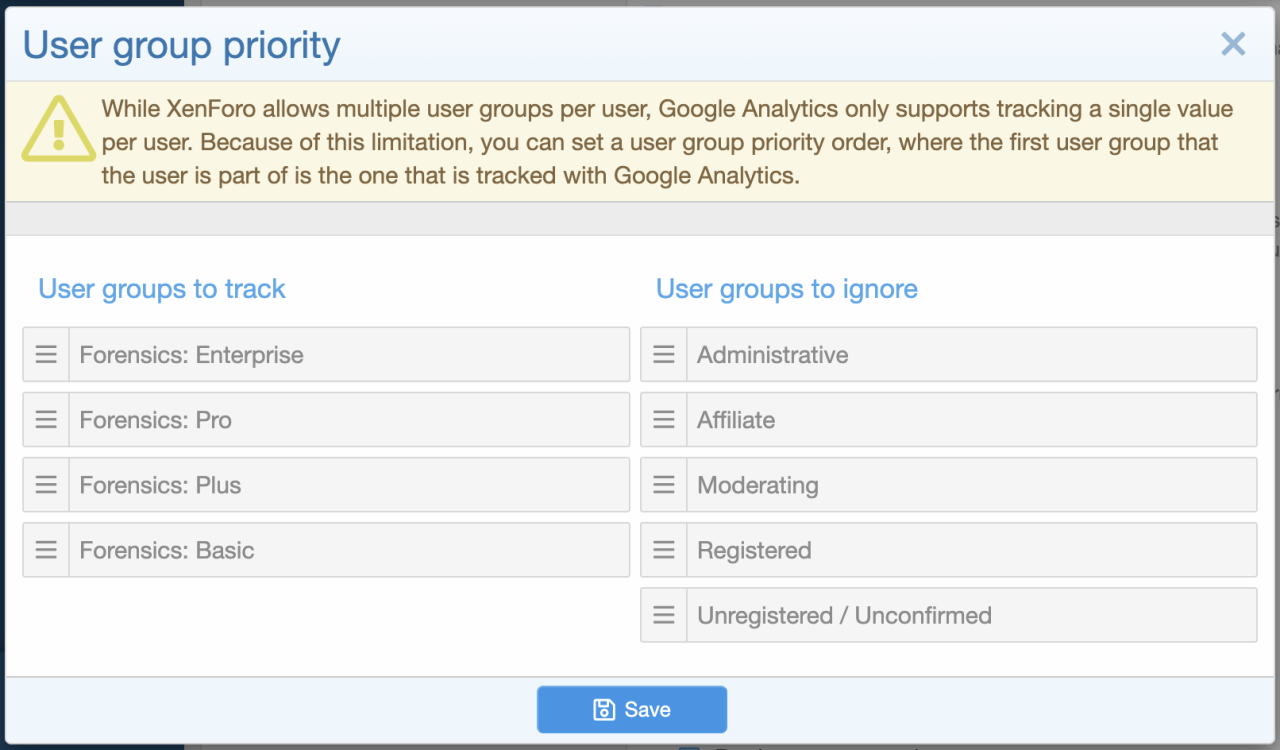
Task: Click drag handle icon for Administrative group
Action: point(664,355)
